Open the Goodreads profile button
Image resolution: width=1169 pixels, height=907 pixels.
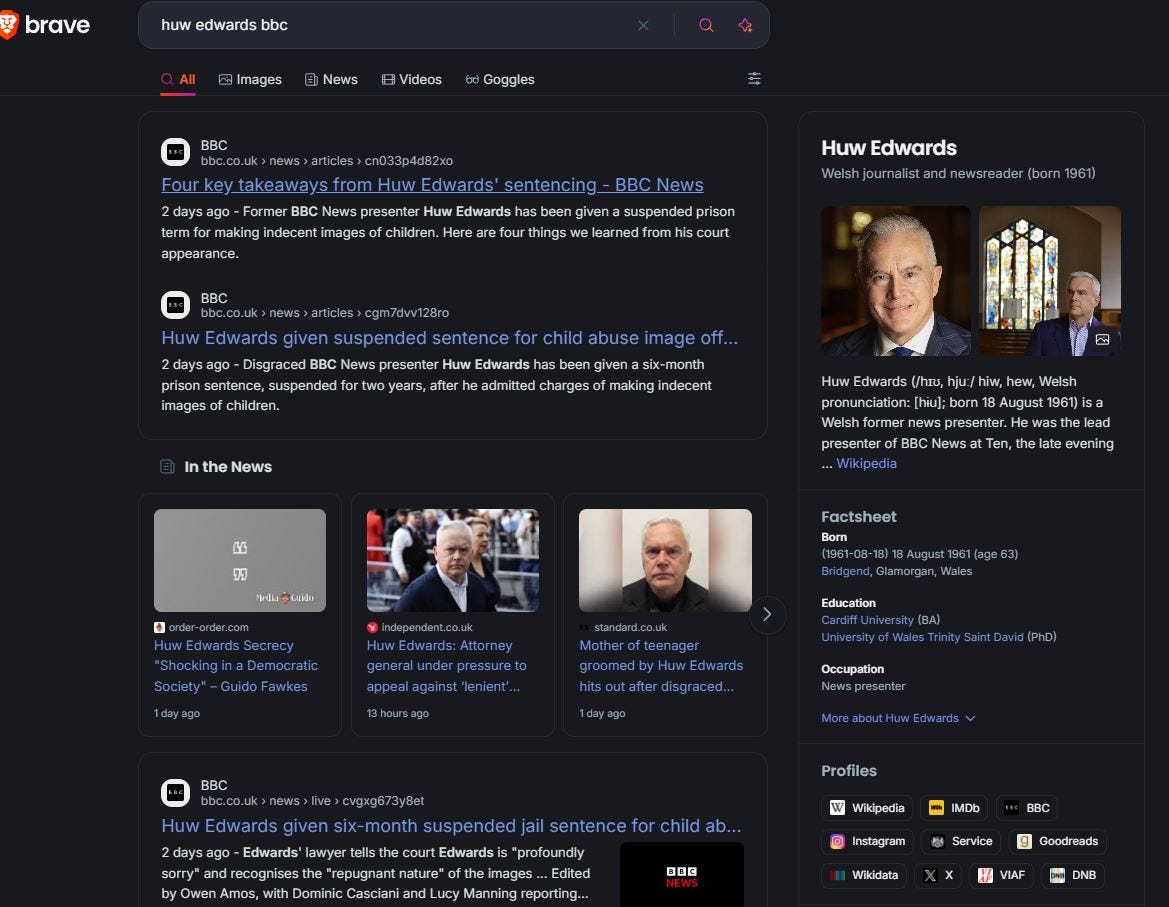[1058, 841]
